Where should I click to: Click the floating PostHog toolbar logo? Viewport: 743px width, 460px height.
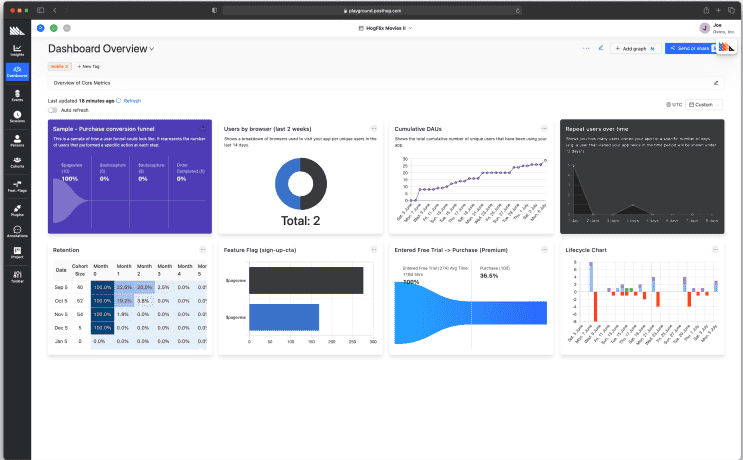[726, 47]
